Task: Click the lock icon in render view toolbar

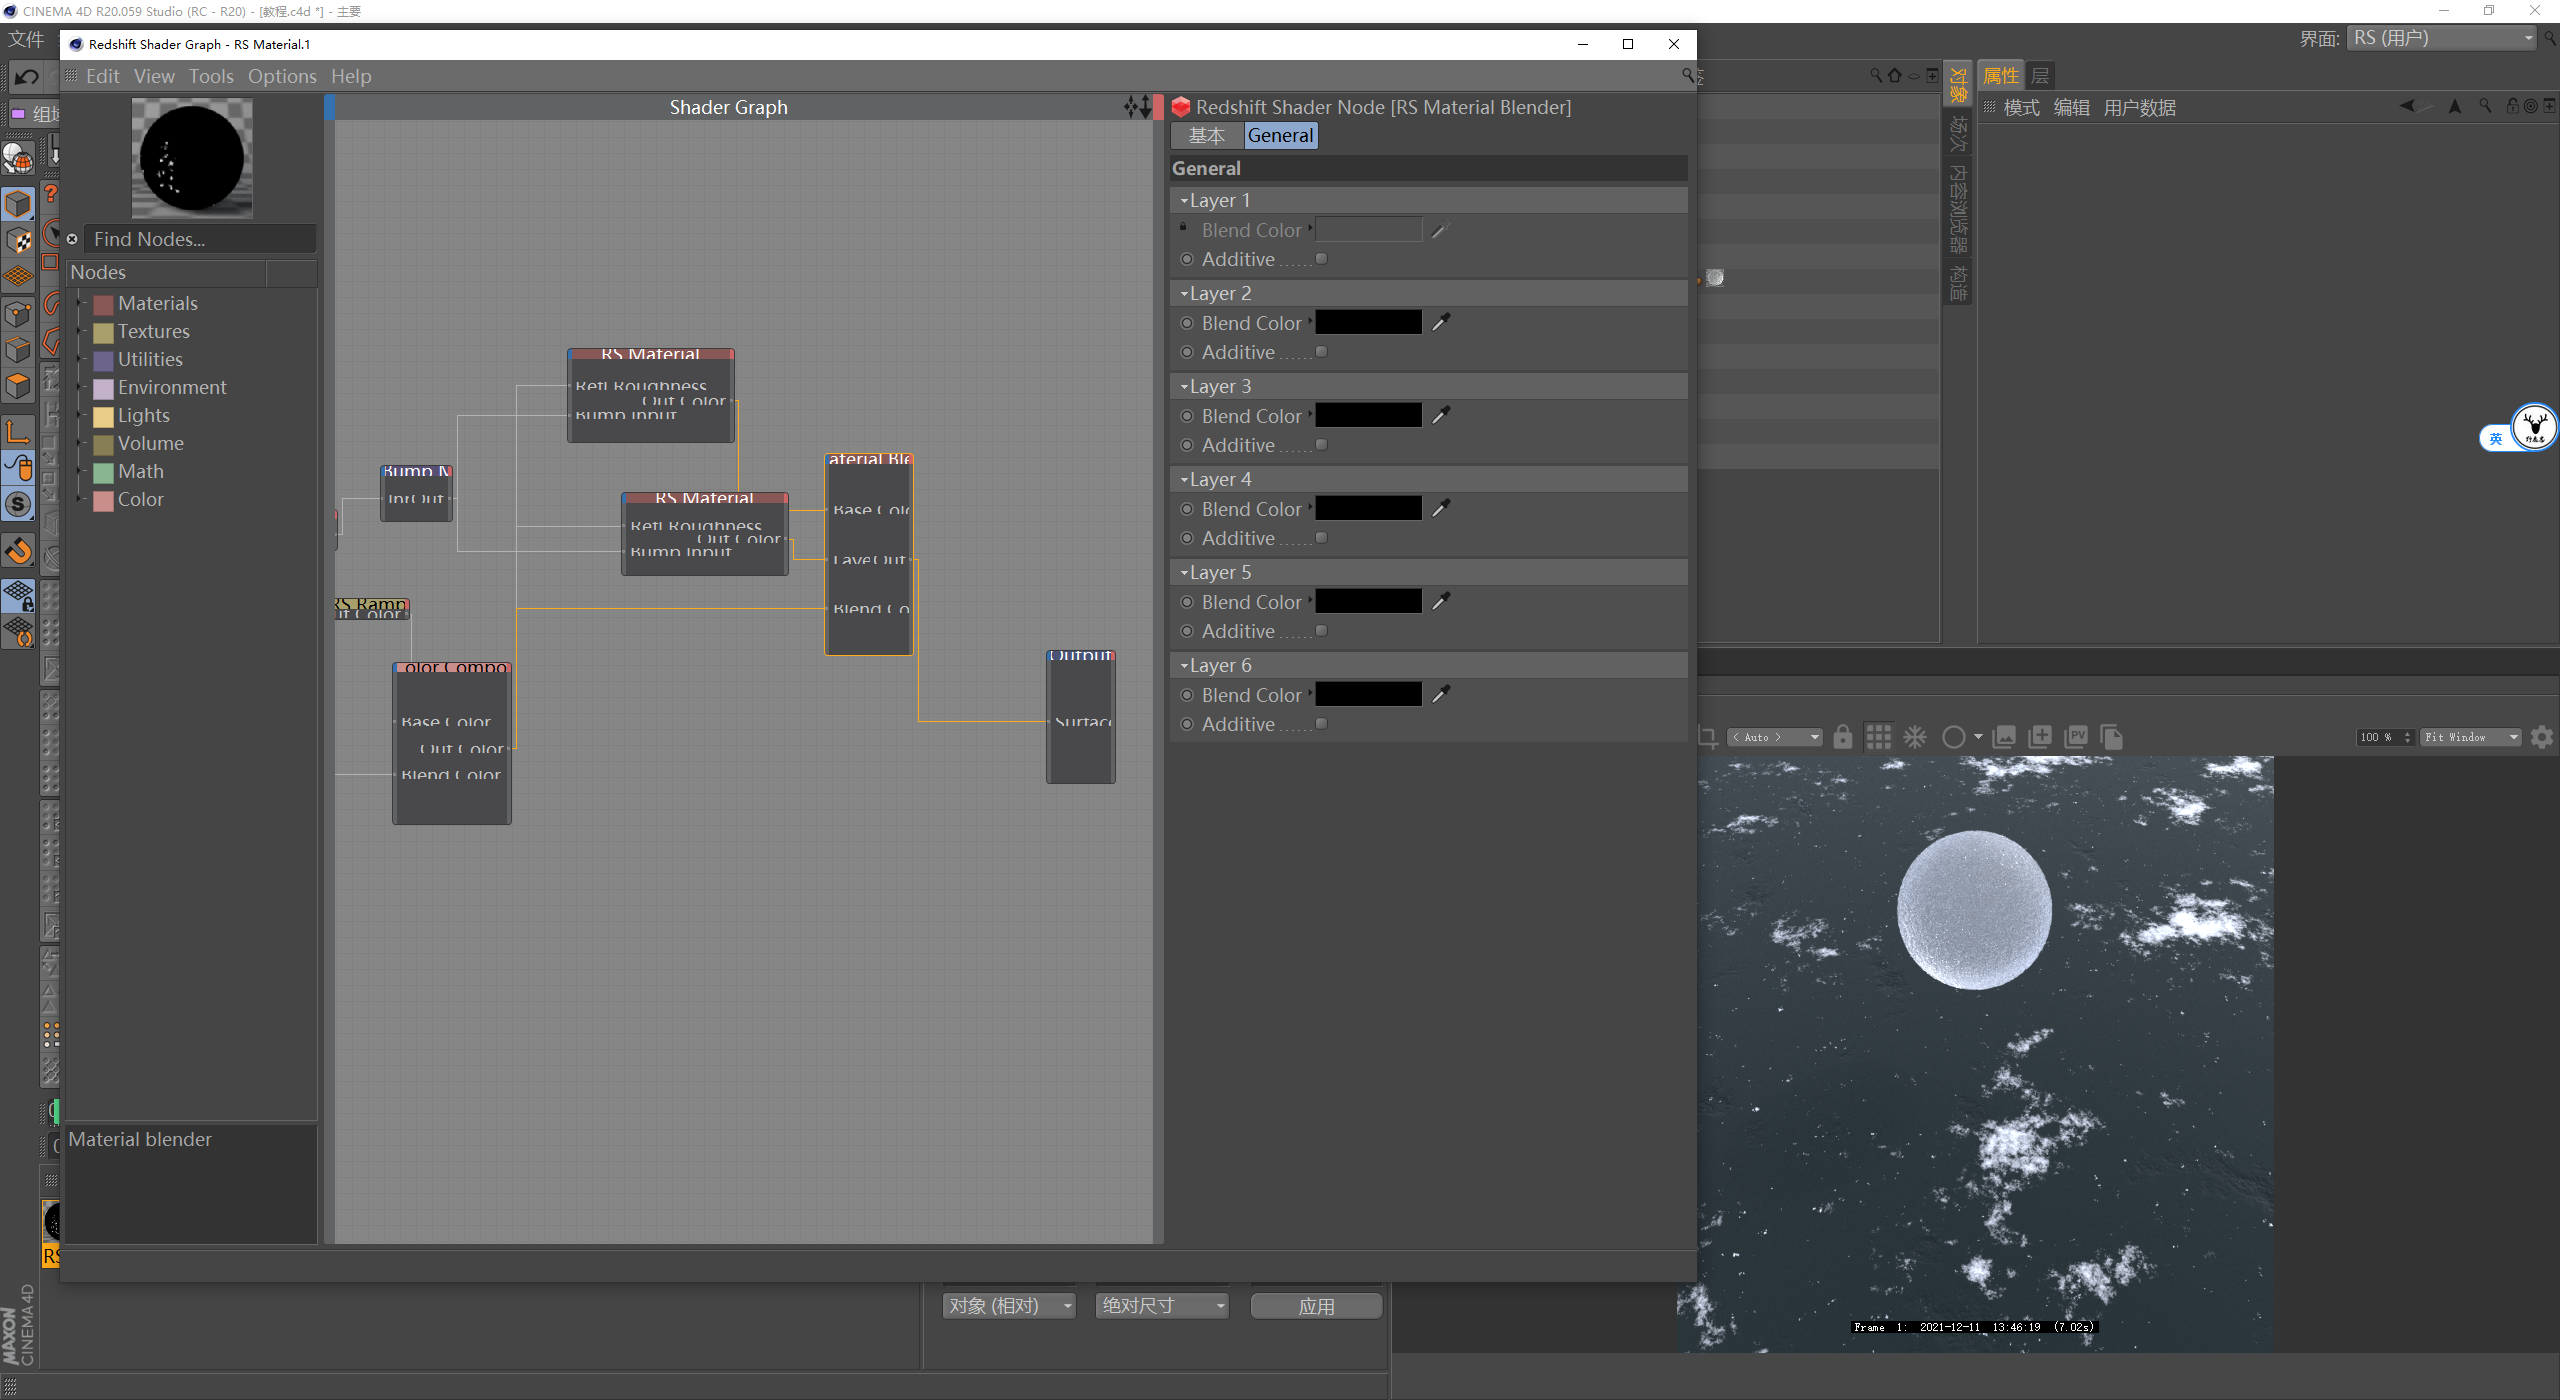Action: coord(1843,737)
